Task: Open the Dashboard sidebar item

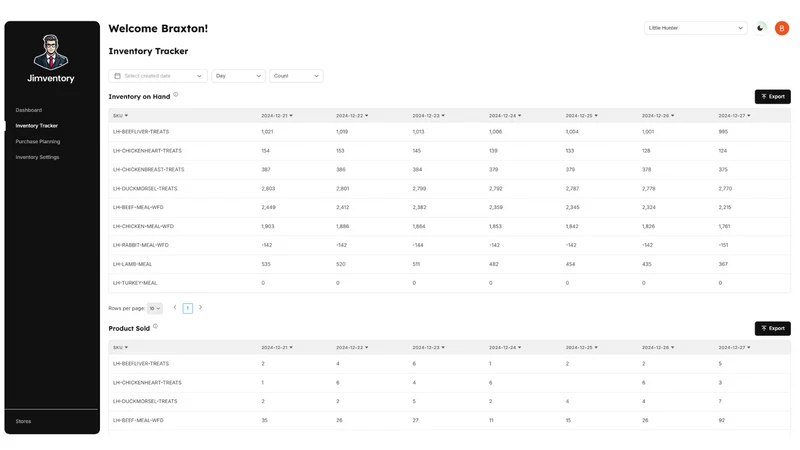Action: 29,110
